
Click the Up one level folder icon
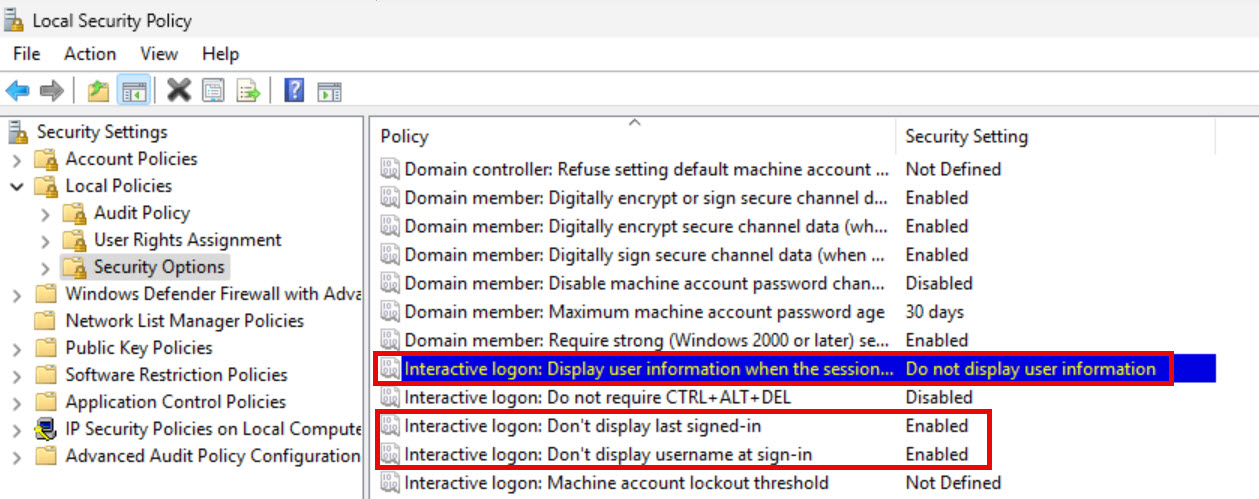click(x=98, y=91)
